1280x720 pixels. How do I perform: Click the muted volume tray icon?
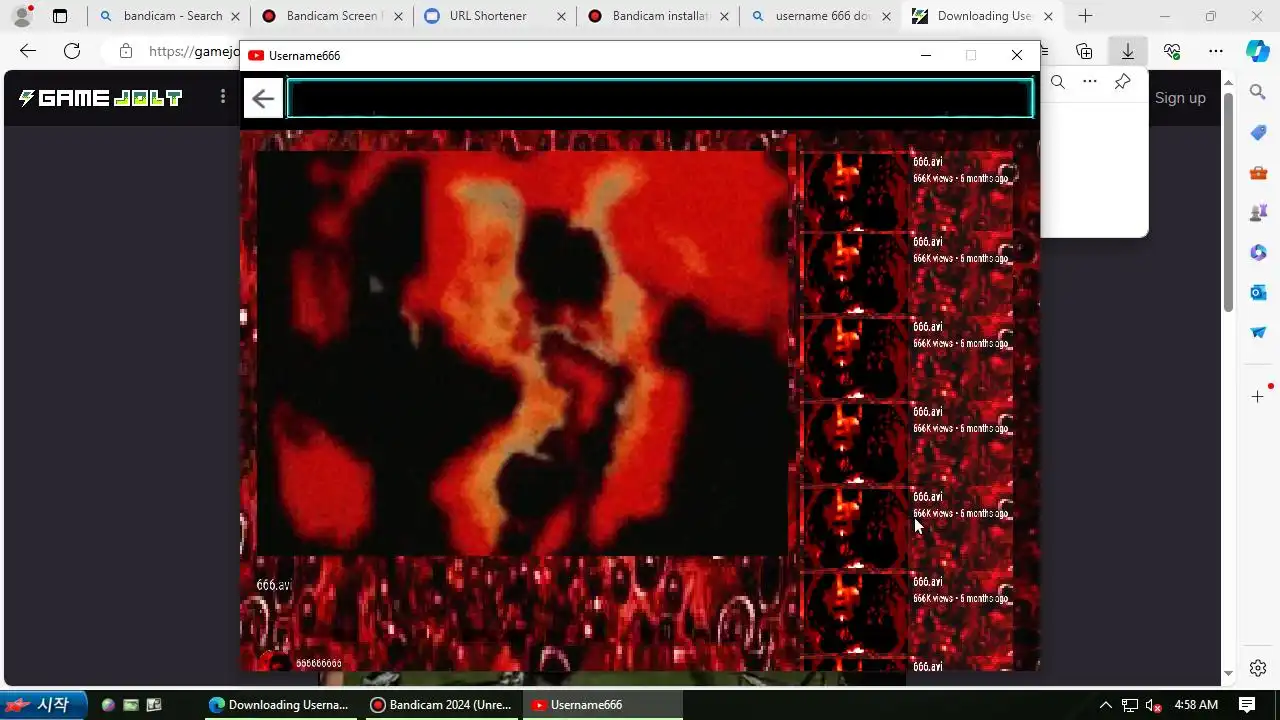pyautogui.click(x=1153, y=705)
